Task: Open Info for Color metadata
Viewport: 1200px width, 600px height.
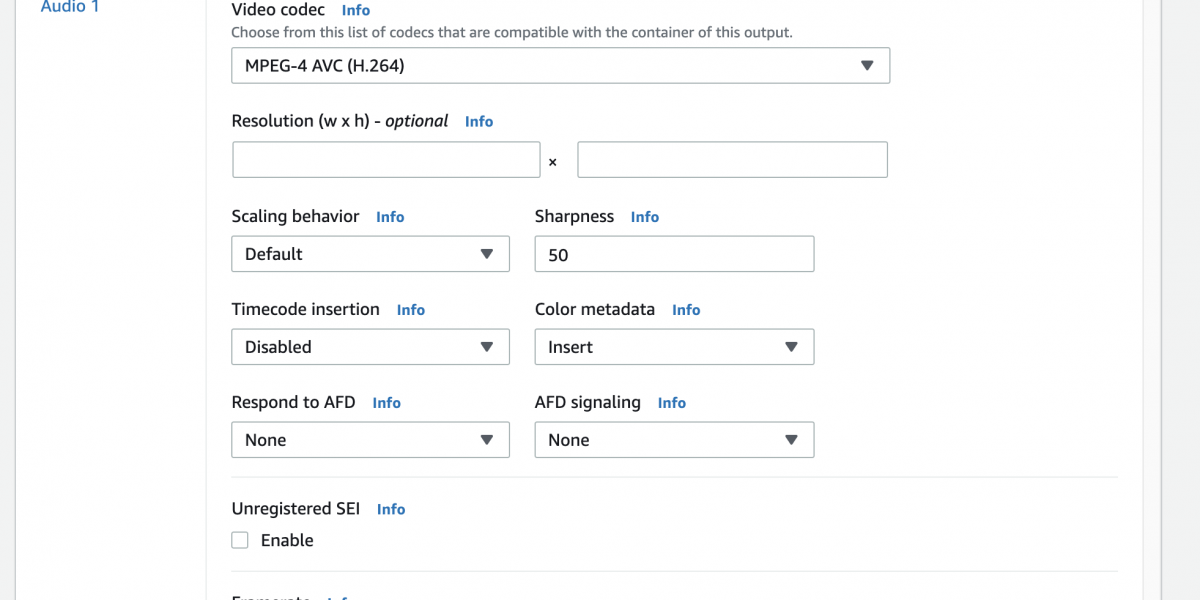Action: click(x=686, y=310)
